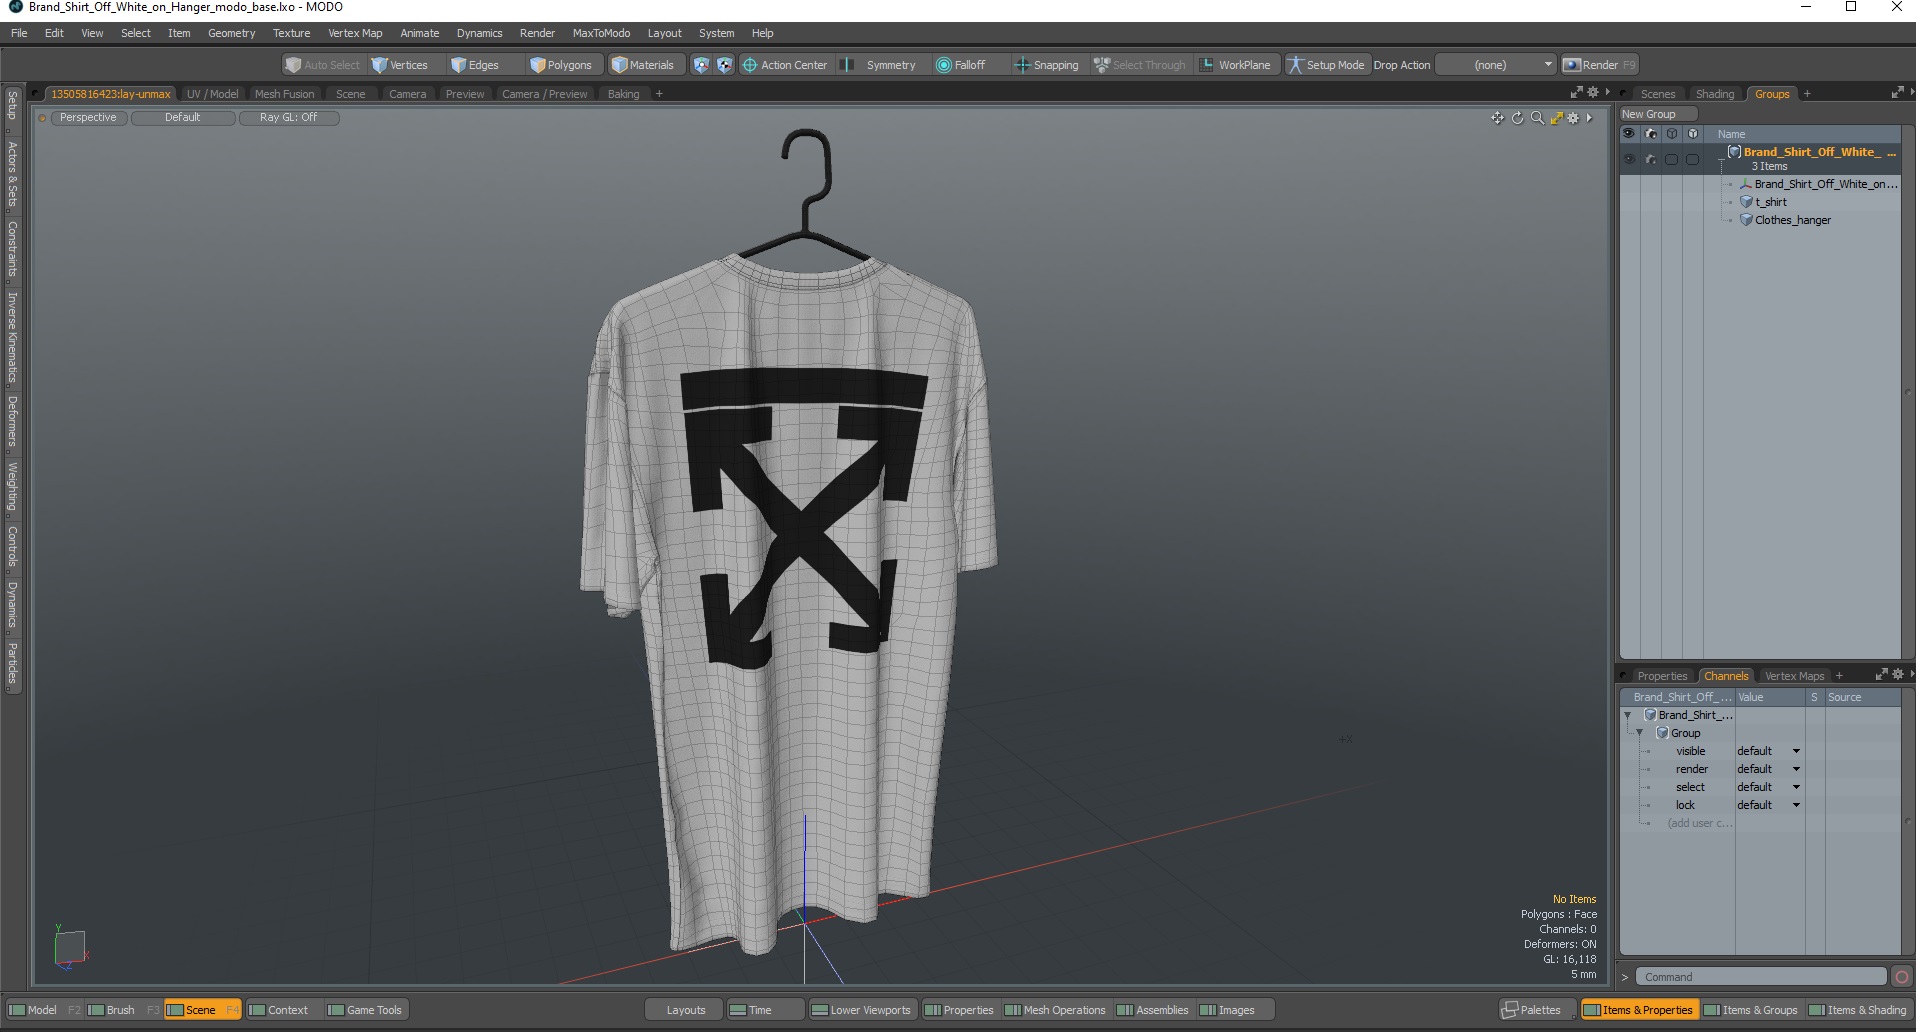
Task: Open Action Center options
Action: point(786,65)
